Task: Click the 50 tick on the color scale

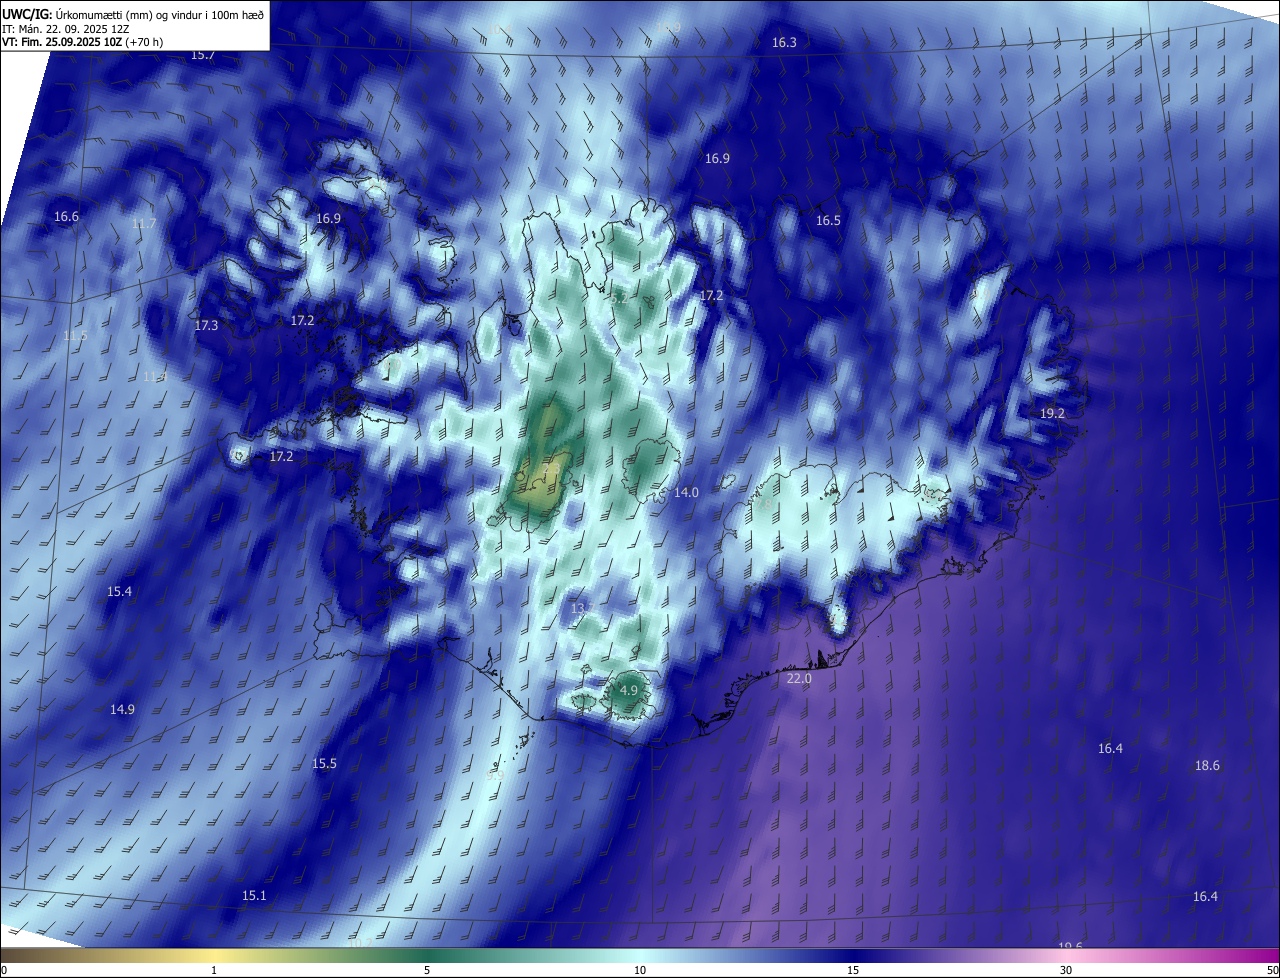Action: pos(1272,970)
